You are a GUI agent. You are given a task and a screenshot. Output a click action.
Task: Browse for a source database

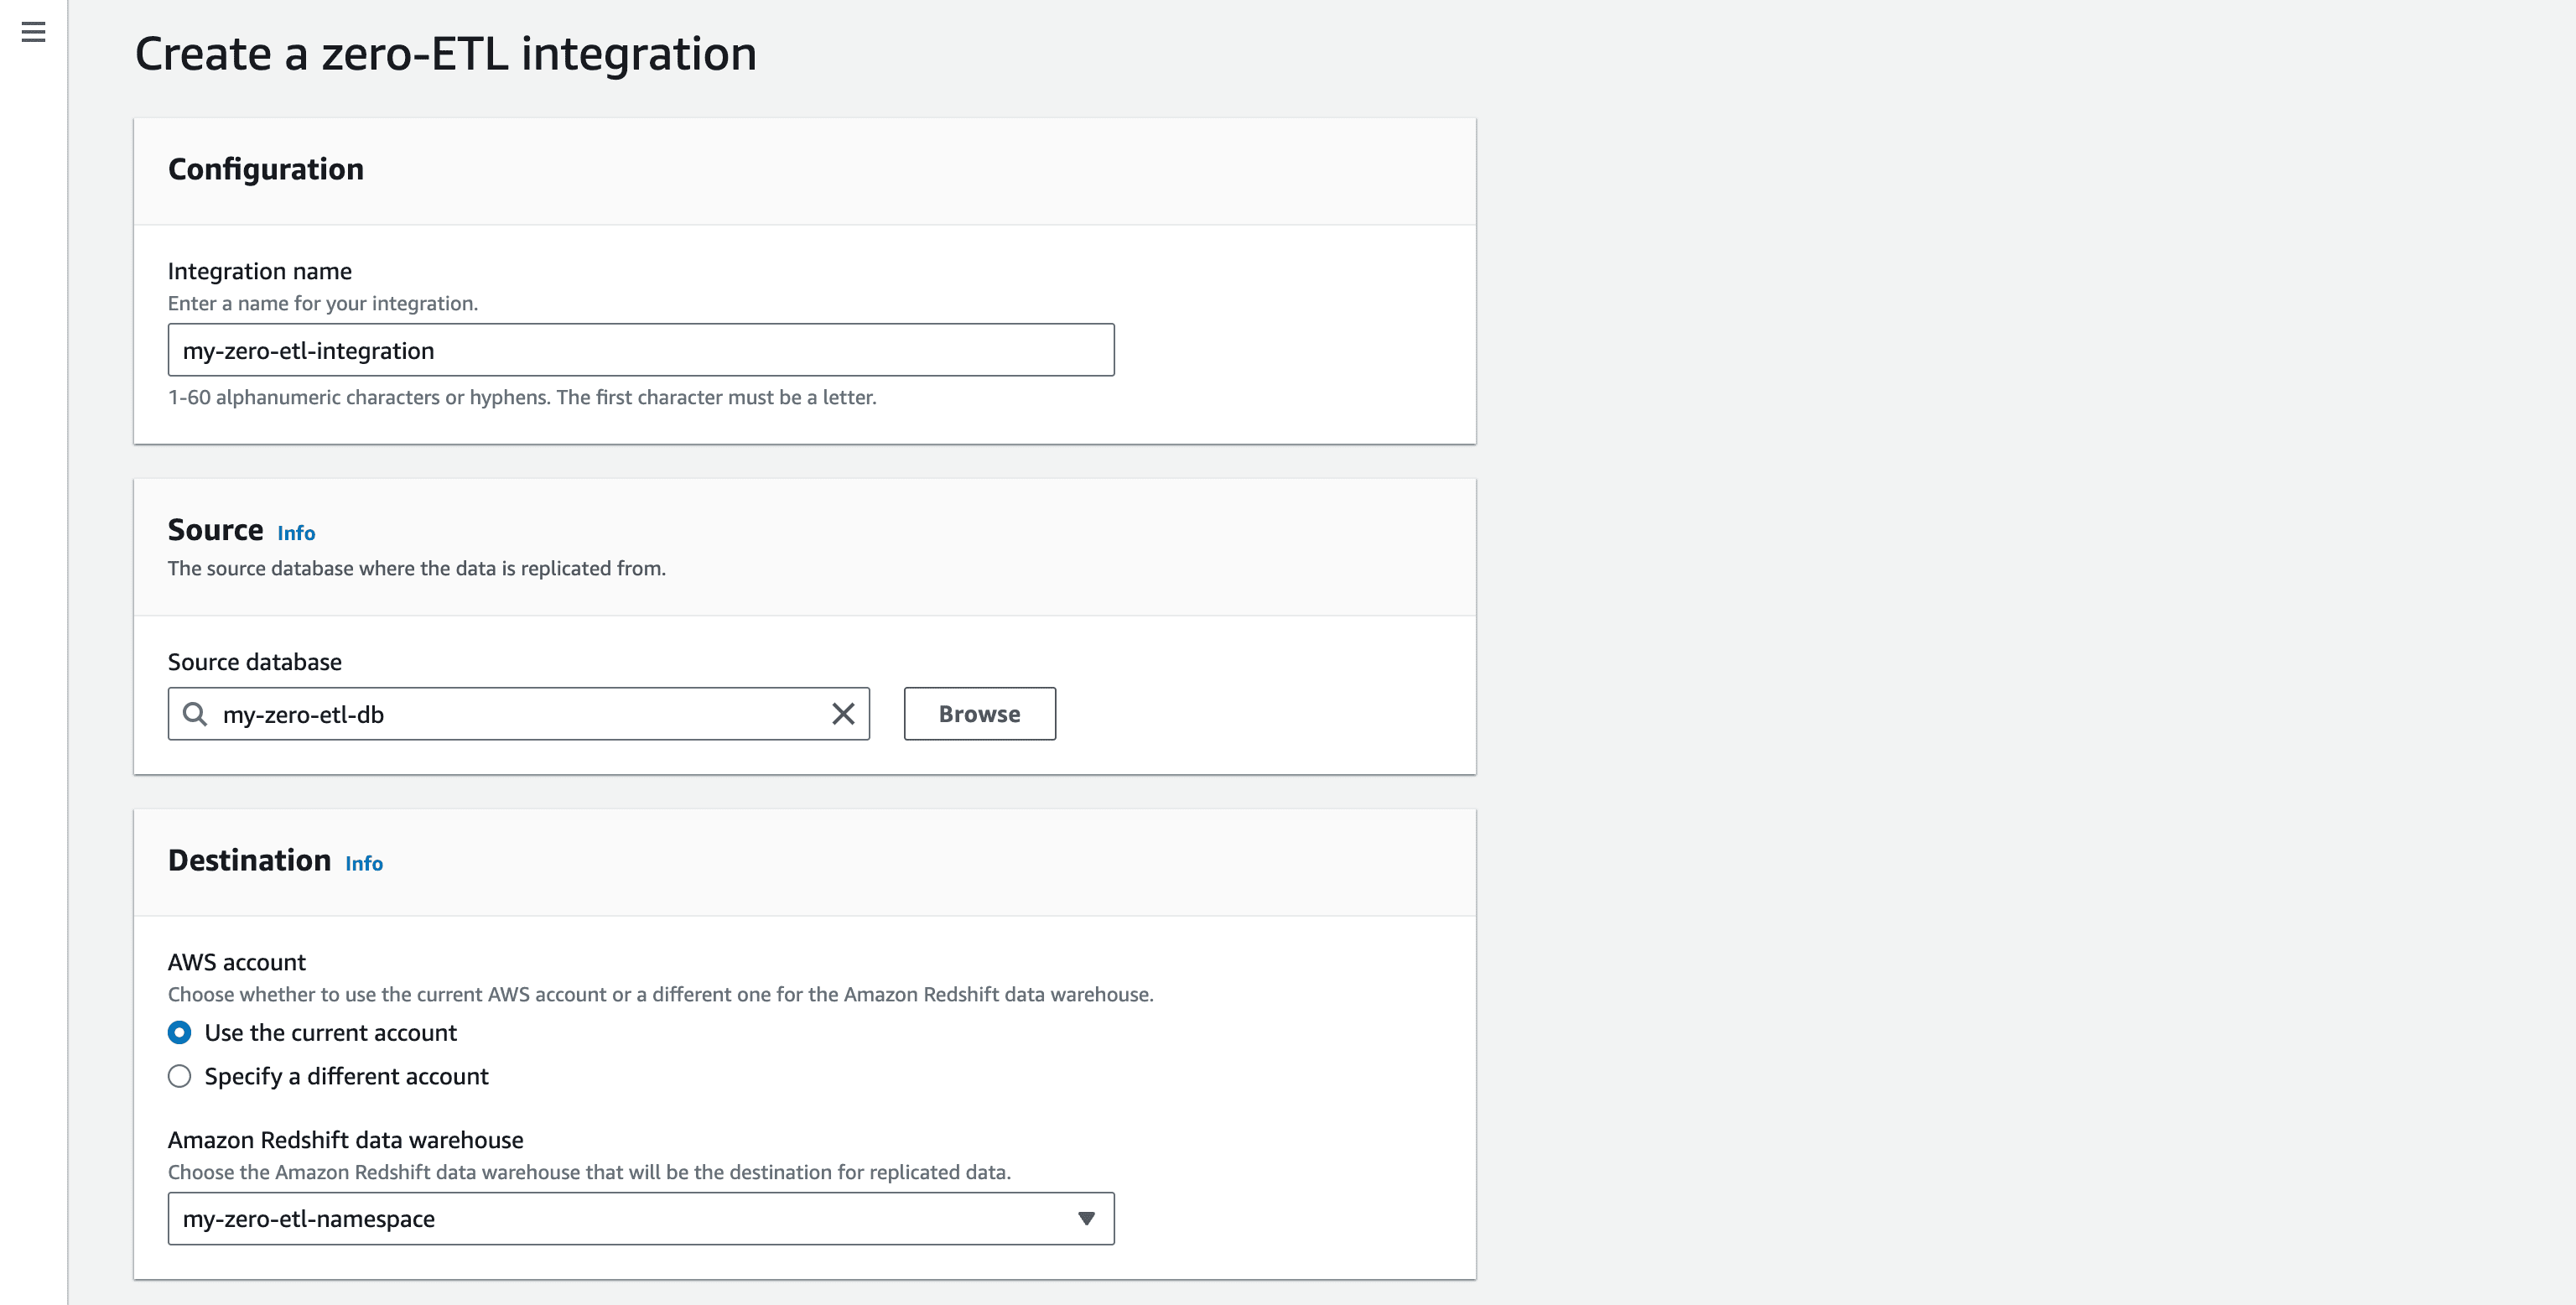pyautogui.click(x=979, y=714)
